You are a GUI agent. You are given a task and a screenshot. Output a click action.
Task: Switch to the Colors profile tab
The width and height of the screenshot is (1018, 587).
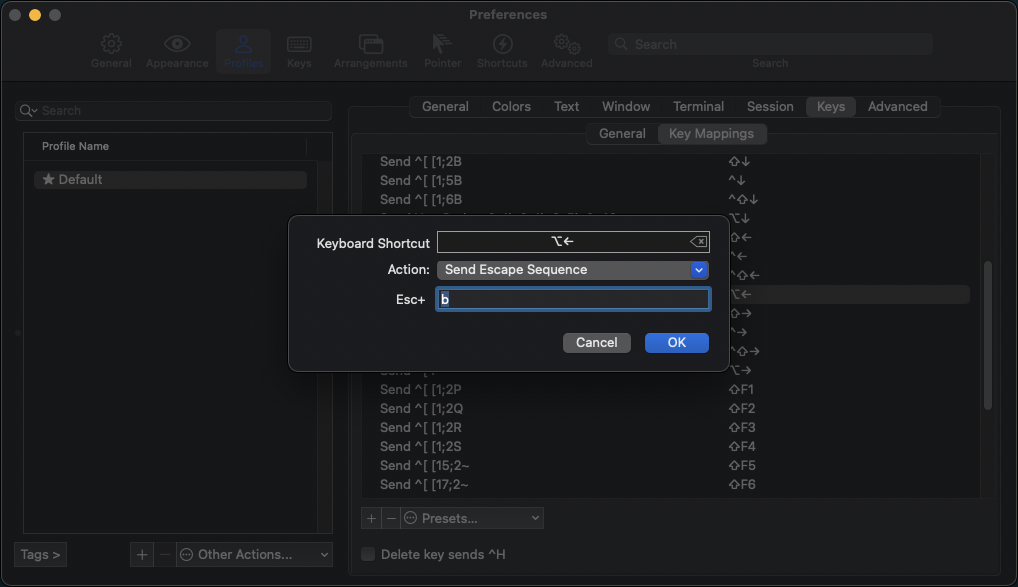coord(511,106)
